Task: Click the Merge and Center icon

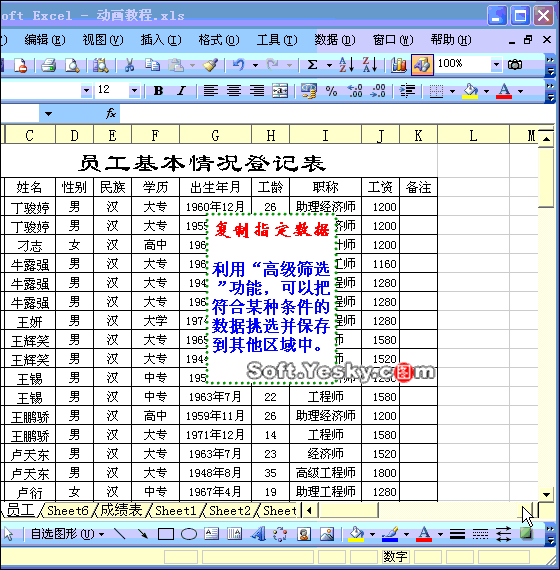Action: pyautogui.click(x=280, y=91)
